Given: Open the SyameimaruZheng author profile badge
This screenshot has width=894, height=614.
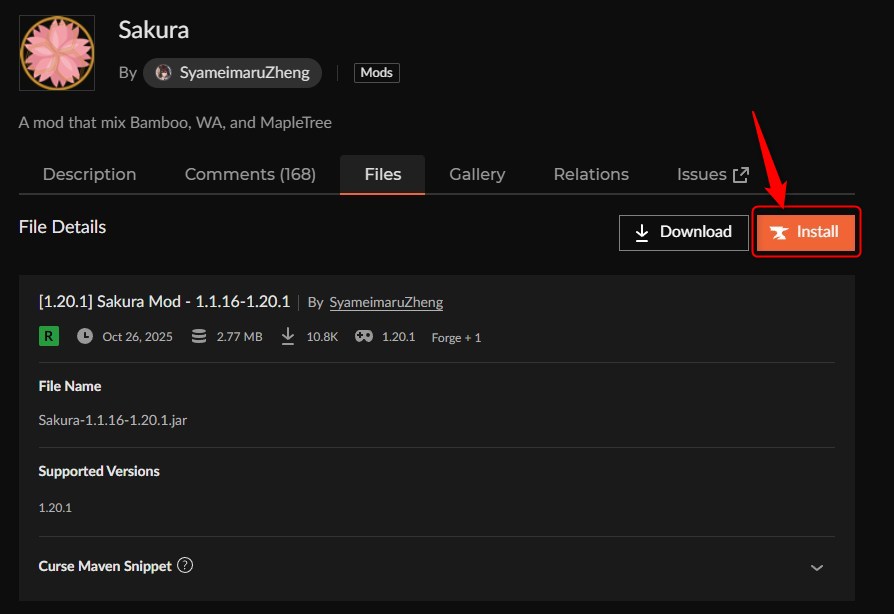Looking at the screenshot, I should [233, 73].
